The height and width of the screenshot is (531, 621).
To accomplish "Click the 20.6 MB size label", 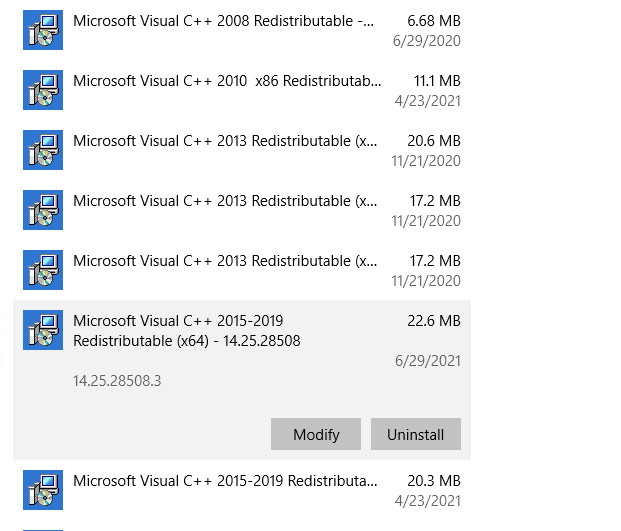I will pos(434,141).
